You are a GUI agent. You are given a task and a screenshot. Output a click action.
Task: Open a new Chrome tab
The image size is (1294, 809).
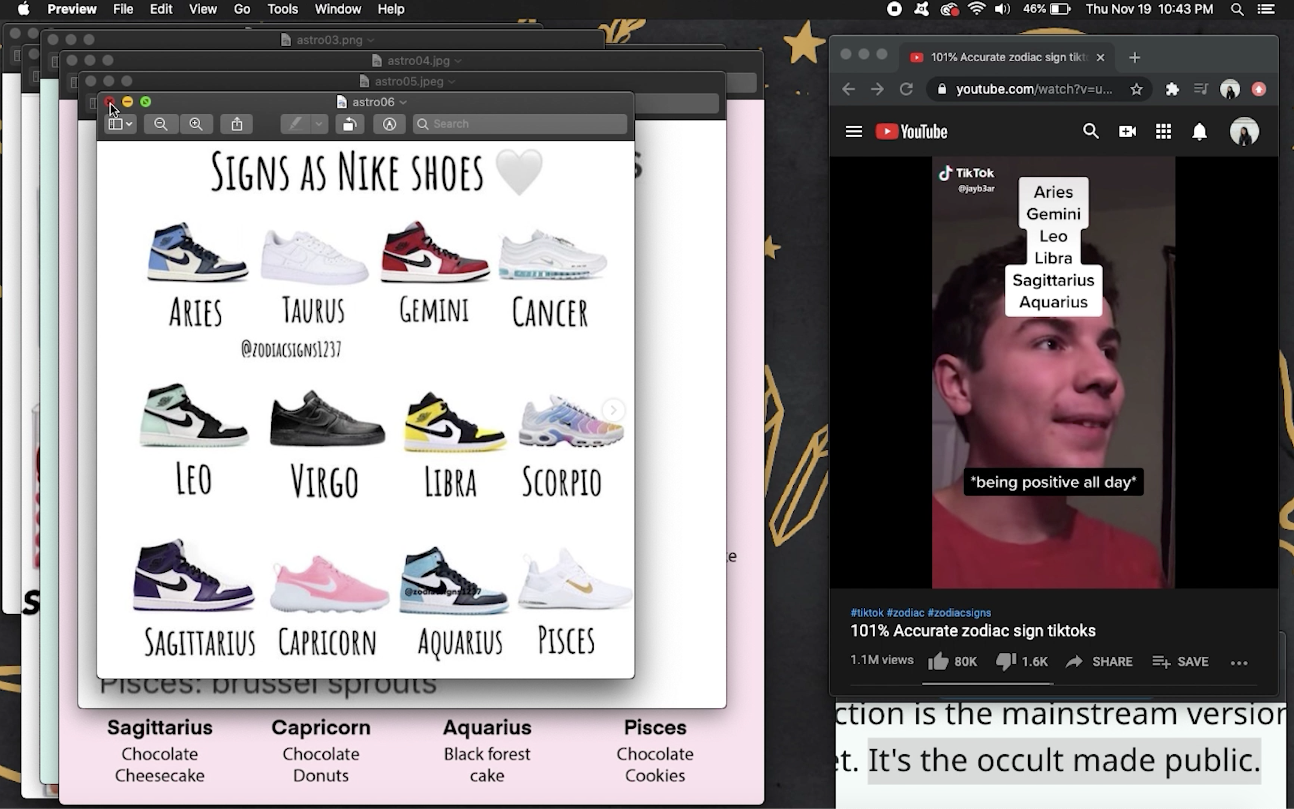click(x=1134, y=58)
